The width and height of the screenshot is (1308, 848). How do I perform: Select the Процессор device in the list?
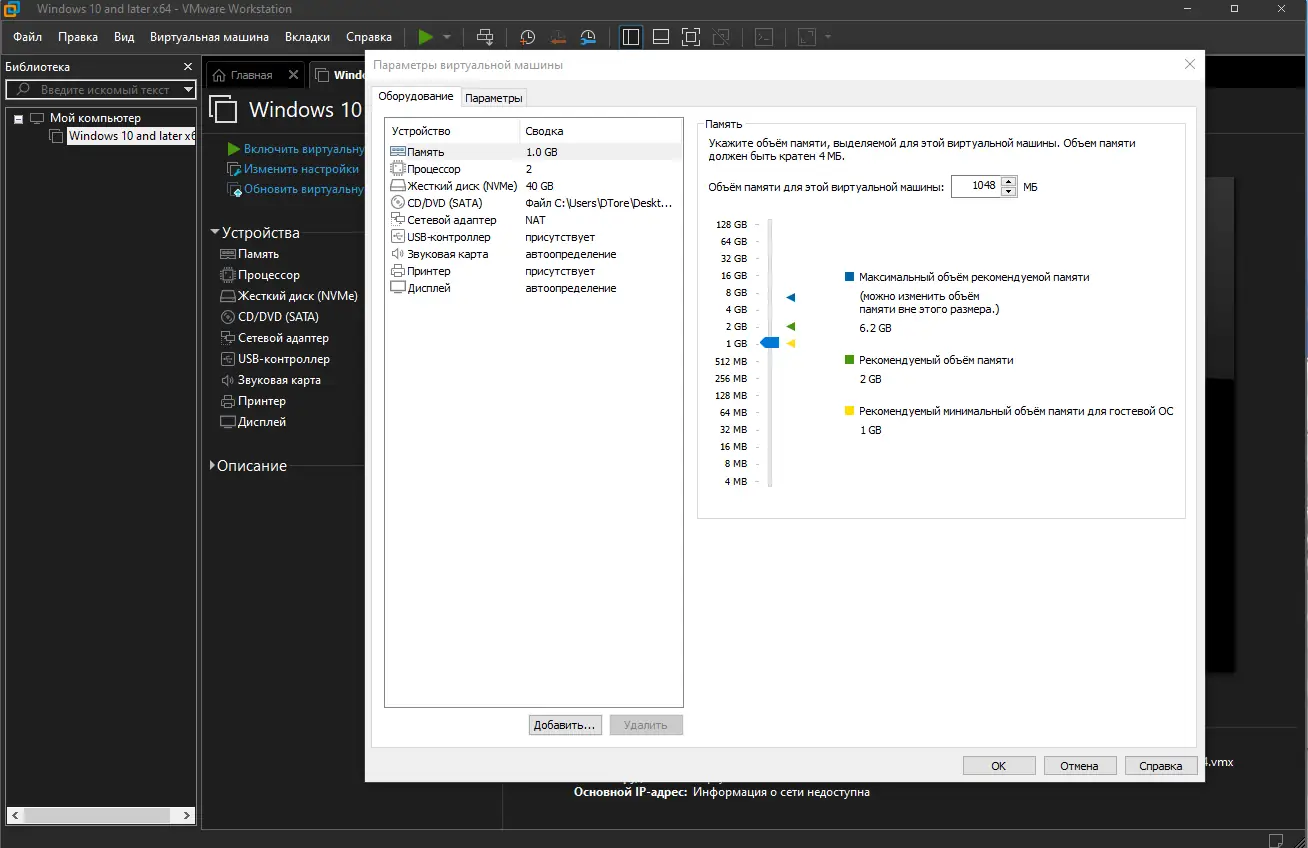[533, 169]
